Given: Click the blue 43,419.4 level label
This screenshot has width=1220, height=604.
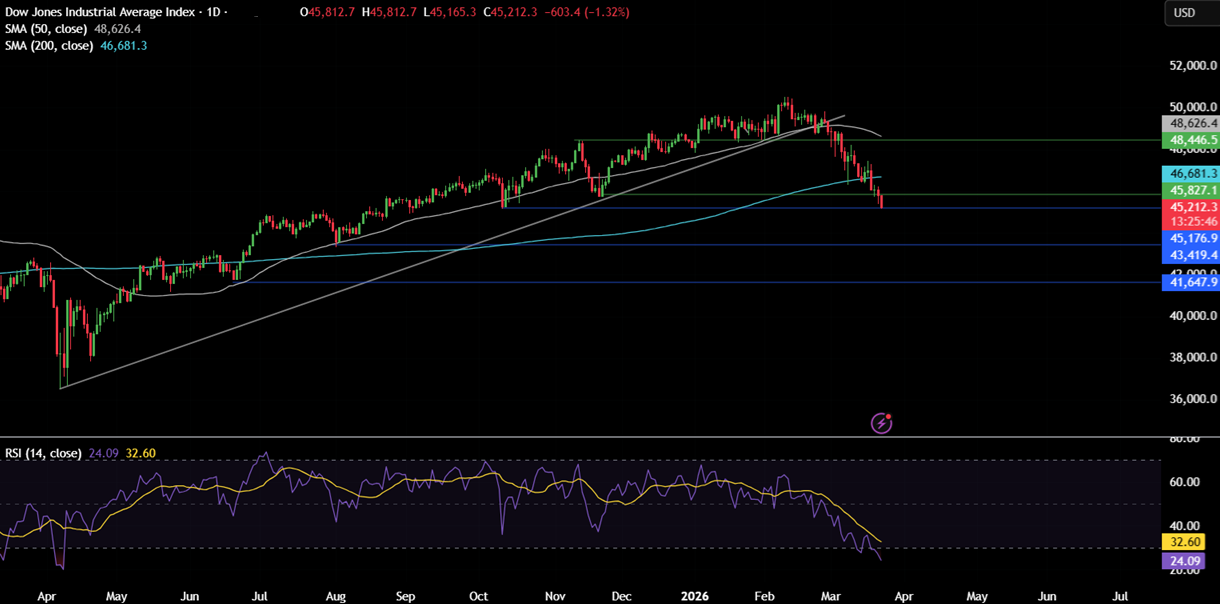Looking at the screenshot, I should 1190,256.
